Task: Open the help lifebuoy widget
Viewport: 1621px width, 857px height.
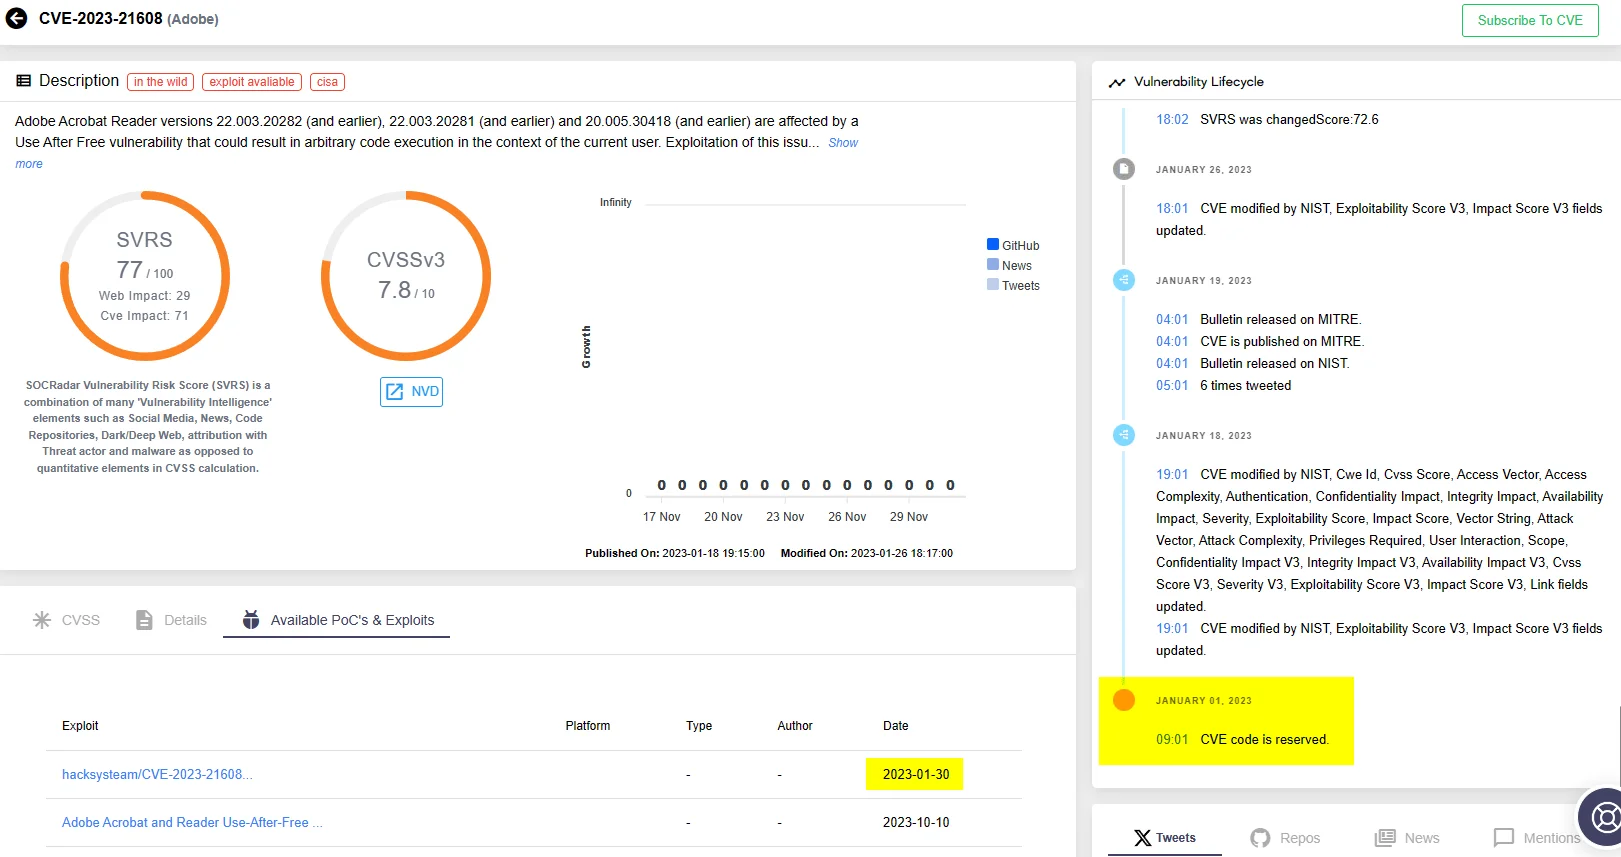Action: click(1604, 817)
